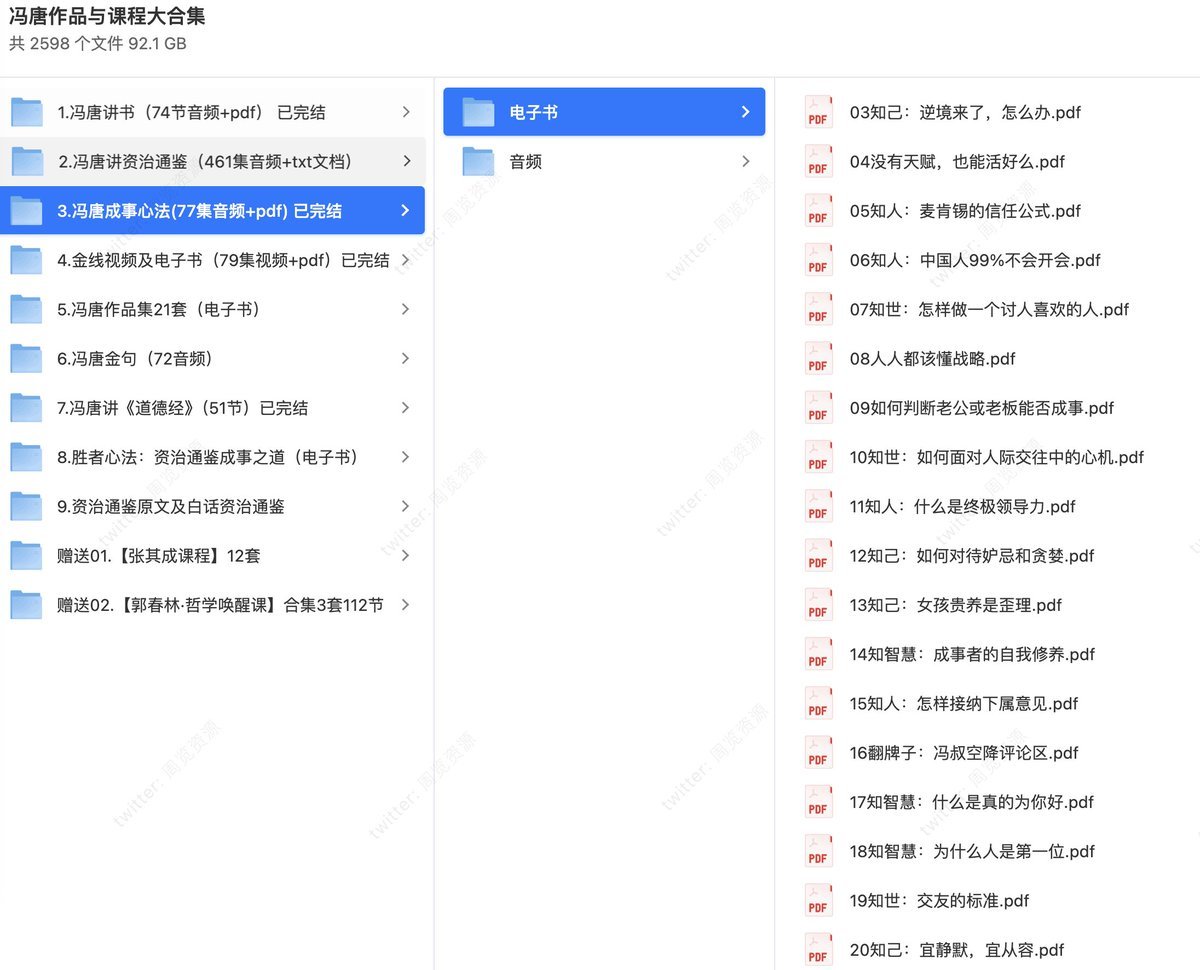Expand chevron of 8.胜者心法 folder
Viewport: 1200px width, 970px height.
click(x=406, y=457)
